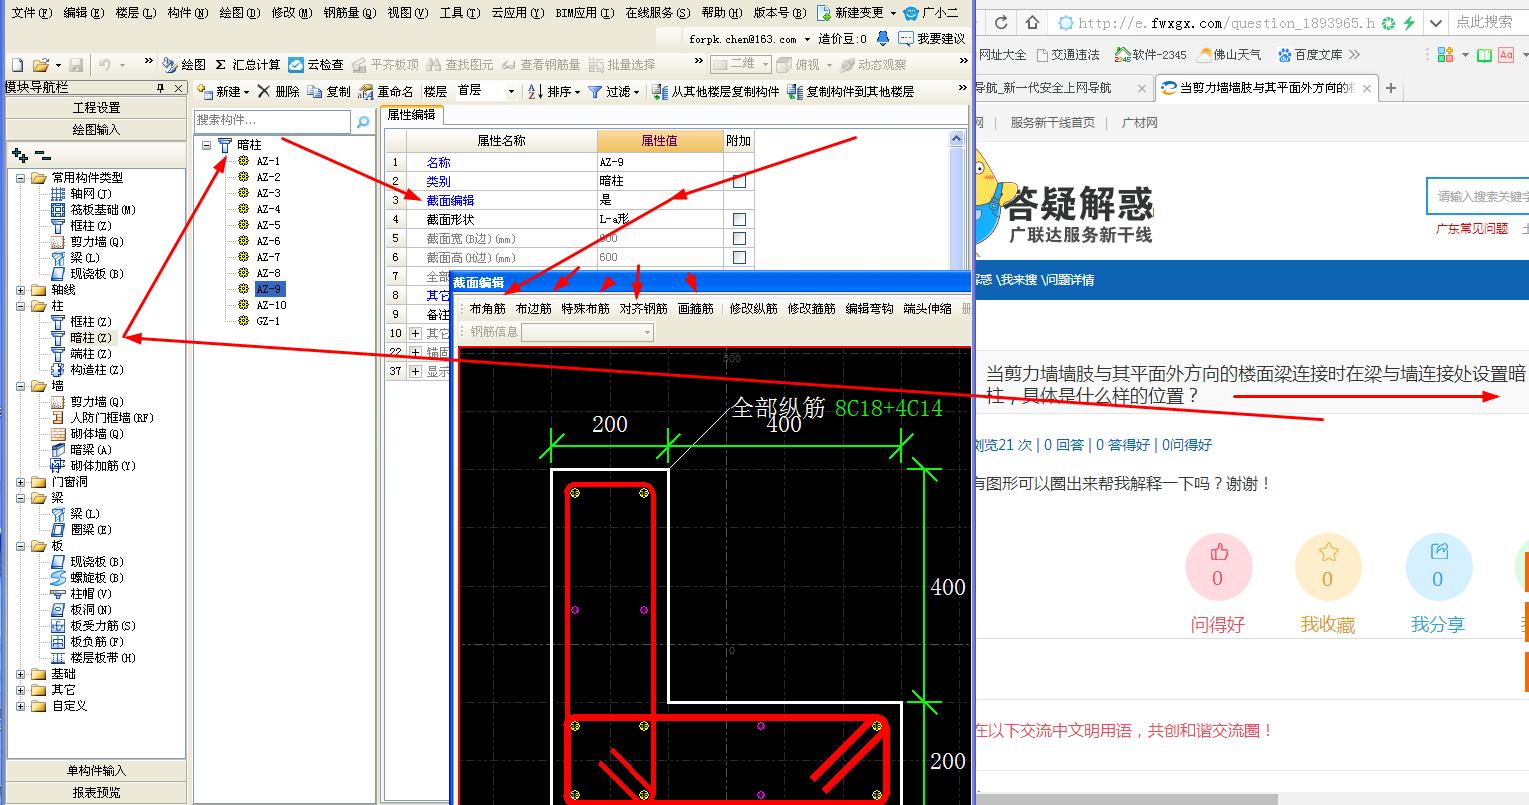Click the 云检查 cloud check icon

pos(296,65)
